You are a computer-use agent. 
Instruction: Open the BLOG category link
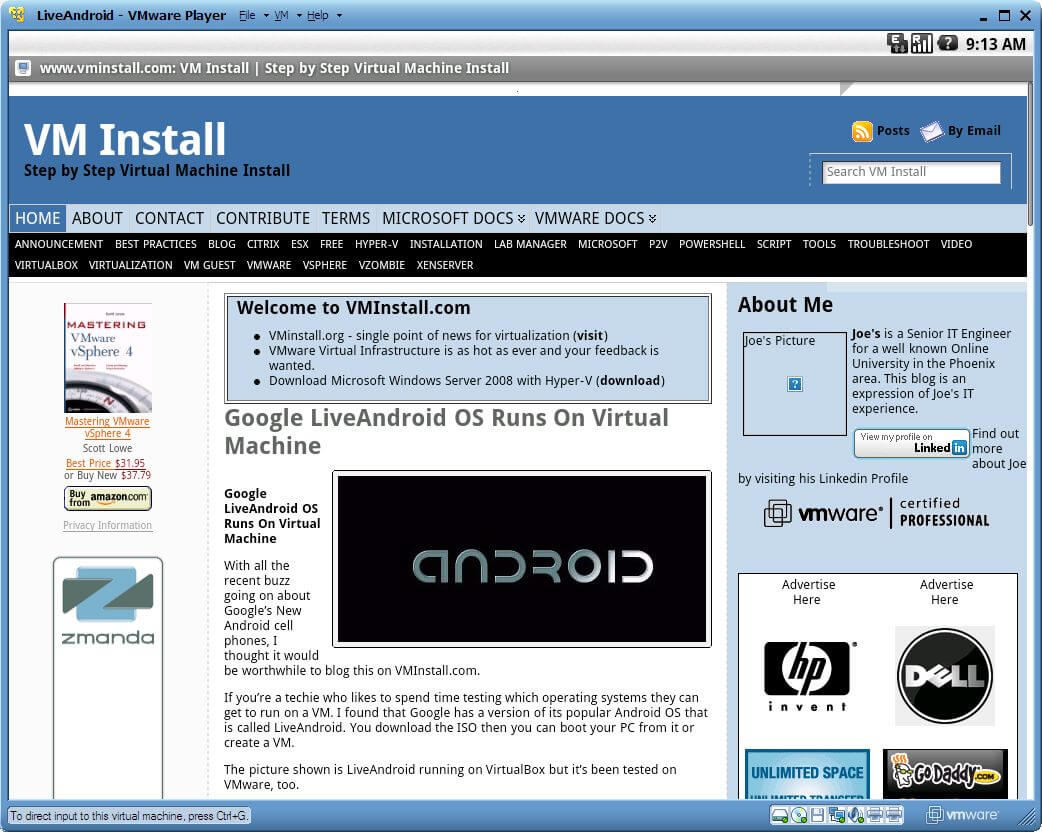click(222, 245)
